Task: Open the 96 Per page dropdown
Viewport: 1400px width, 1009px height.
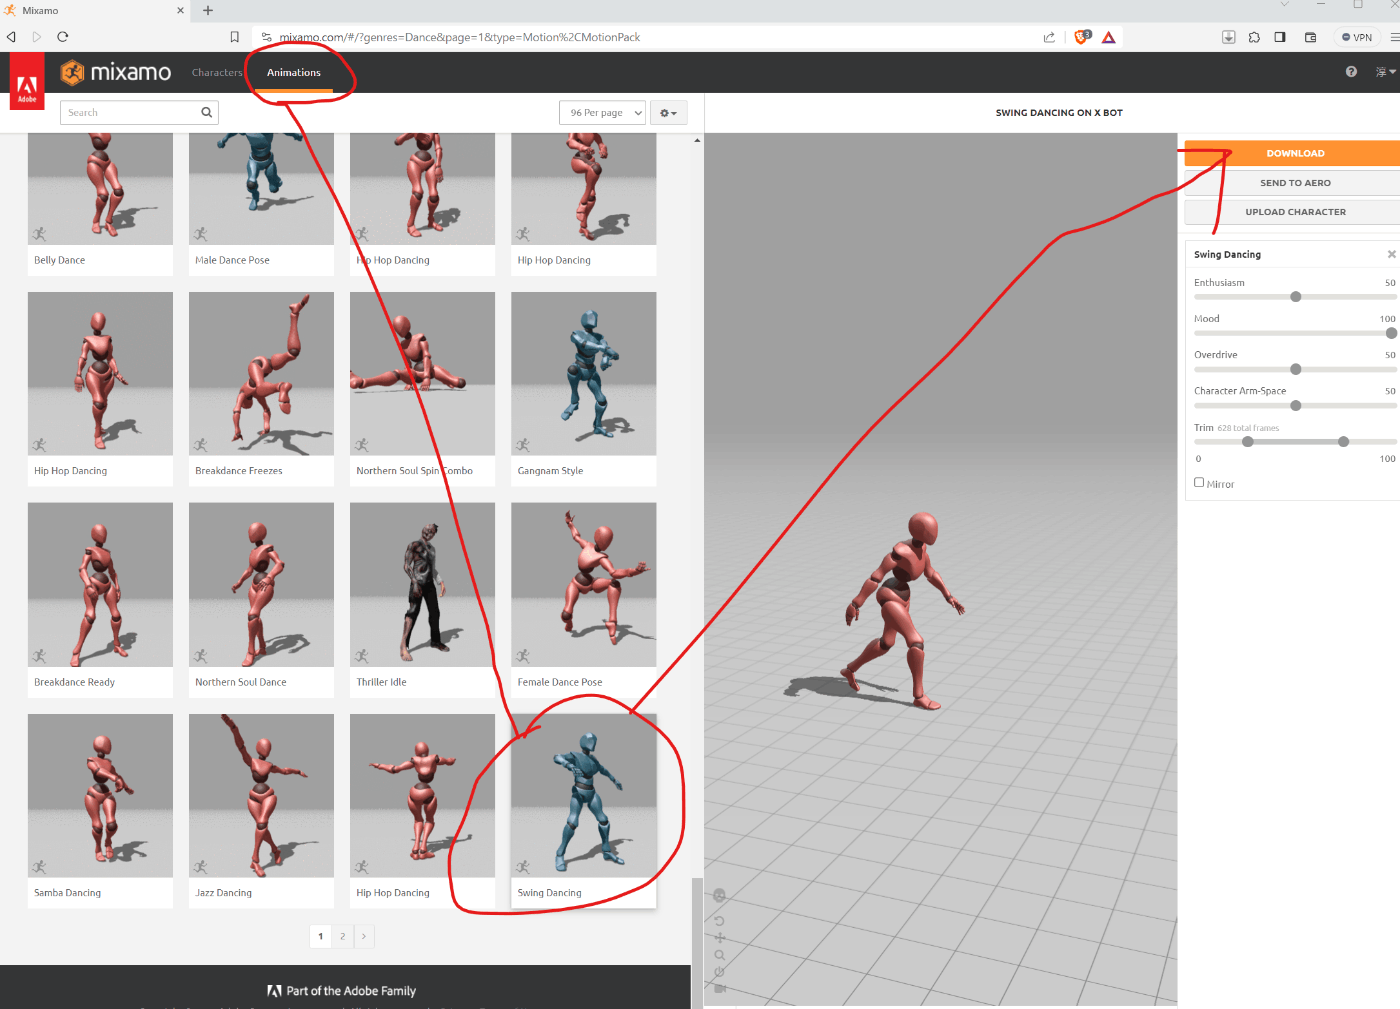Action: [602, 113]
